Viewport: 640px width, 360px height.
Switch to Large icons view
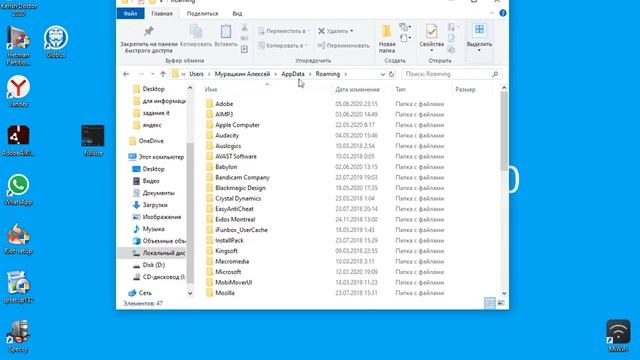[501, 303]
